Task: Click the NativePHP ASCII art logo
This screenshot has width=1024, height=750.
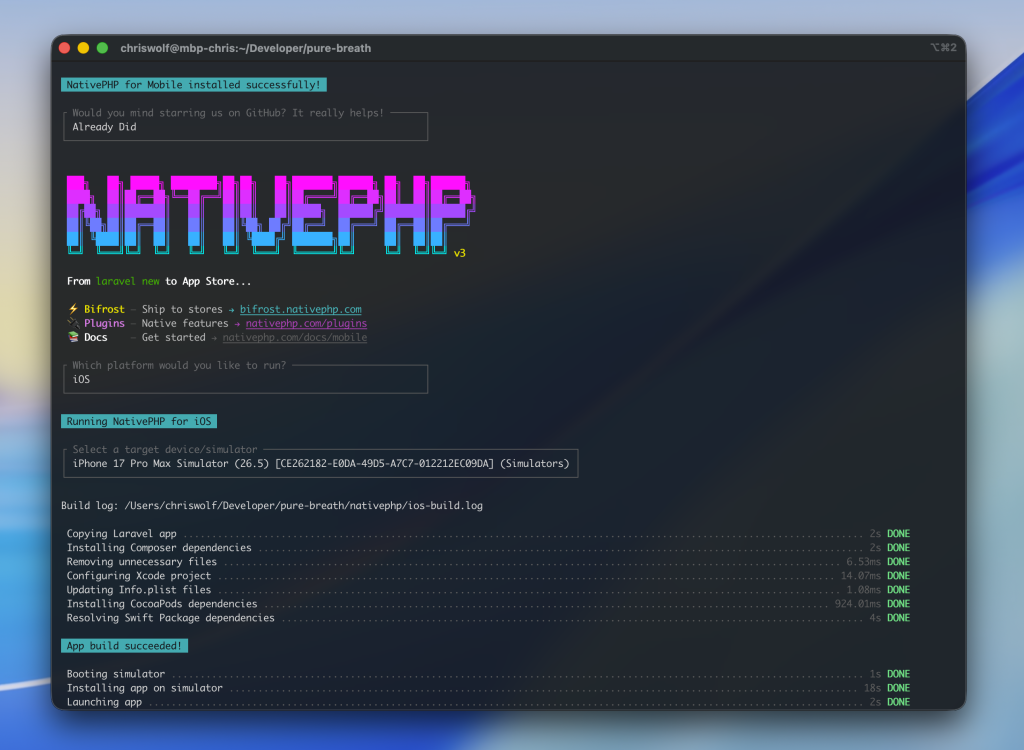Action: click(270, 214)
